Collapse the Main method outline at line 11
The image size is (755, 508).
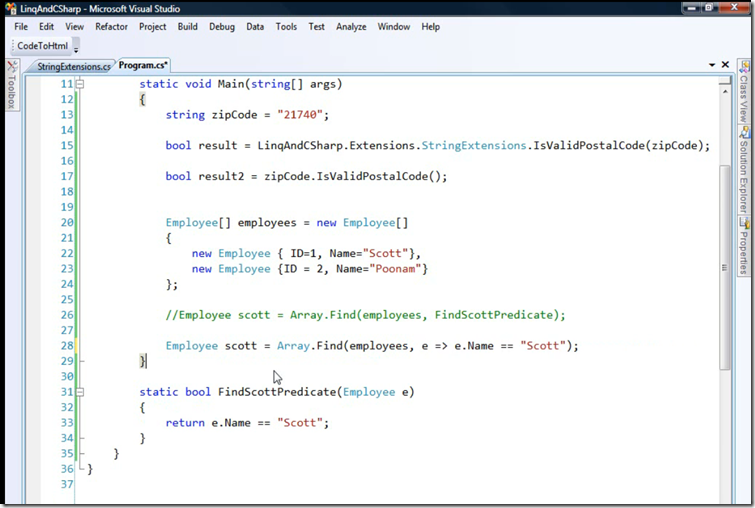point(80,84)
